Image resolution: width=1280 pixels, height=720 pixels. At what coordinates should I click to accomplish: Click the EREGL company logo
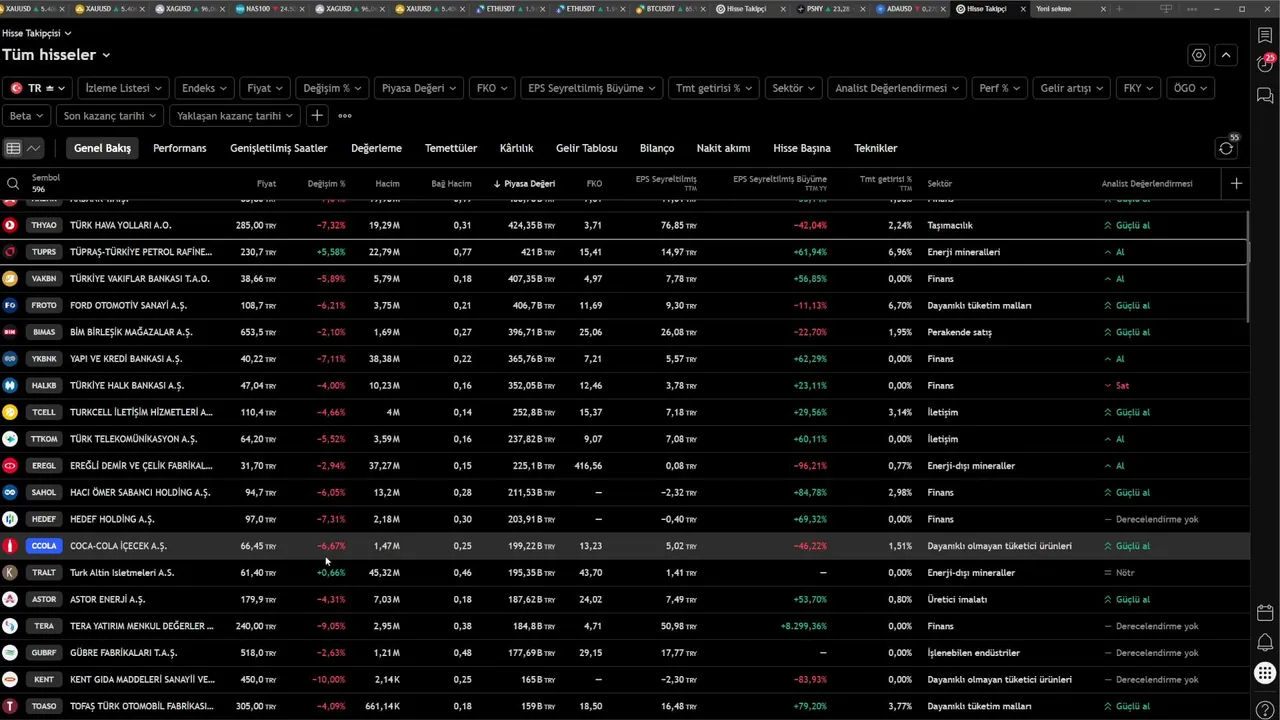pos(10,465)
